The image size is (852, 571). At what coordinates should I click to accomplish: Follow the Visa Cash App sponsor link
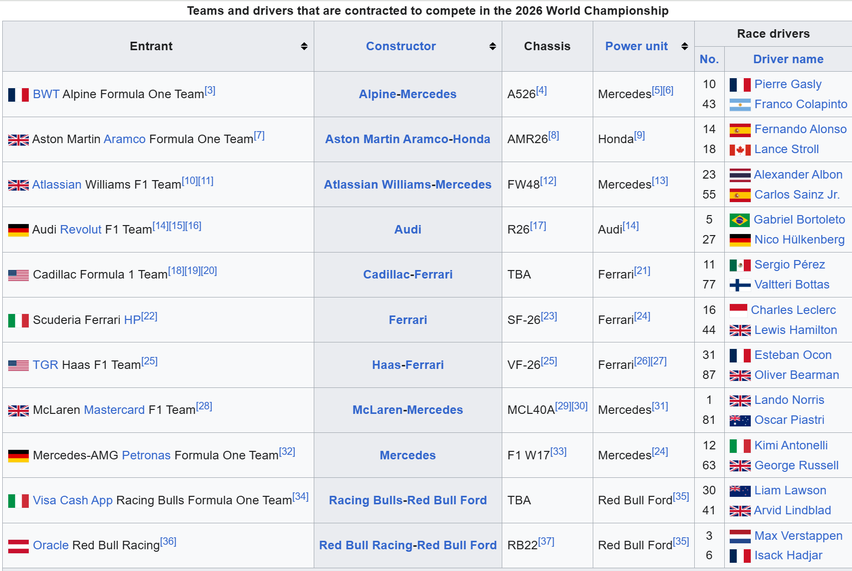(72, 501)
